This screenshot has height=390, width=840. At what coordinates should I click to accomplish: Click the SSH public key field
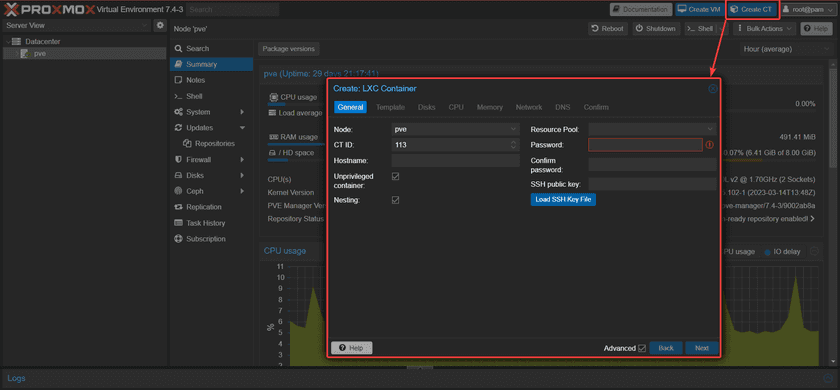pos(652,184)
